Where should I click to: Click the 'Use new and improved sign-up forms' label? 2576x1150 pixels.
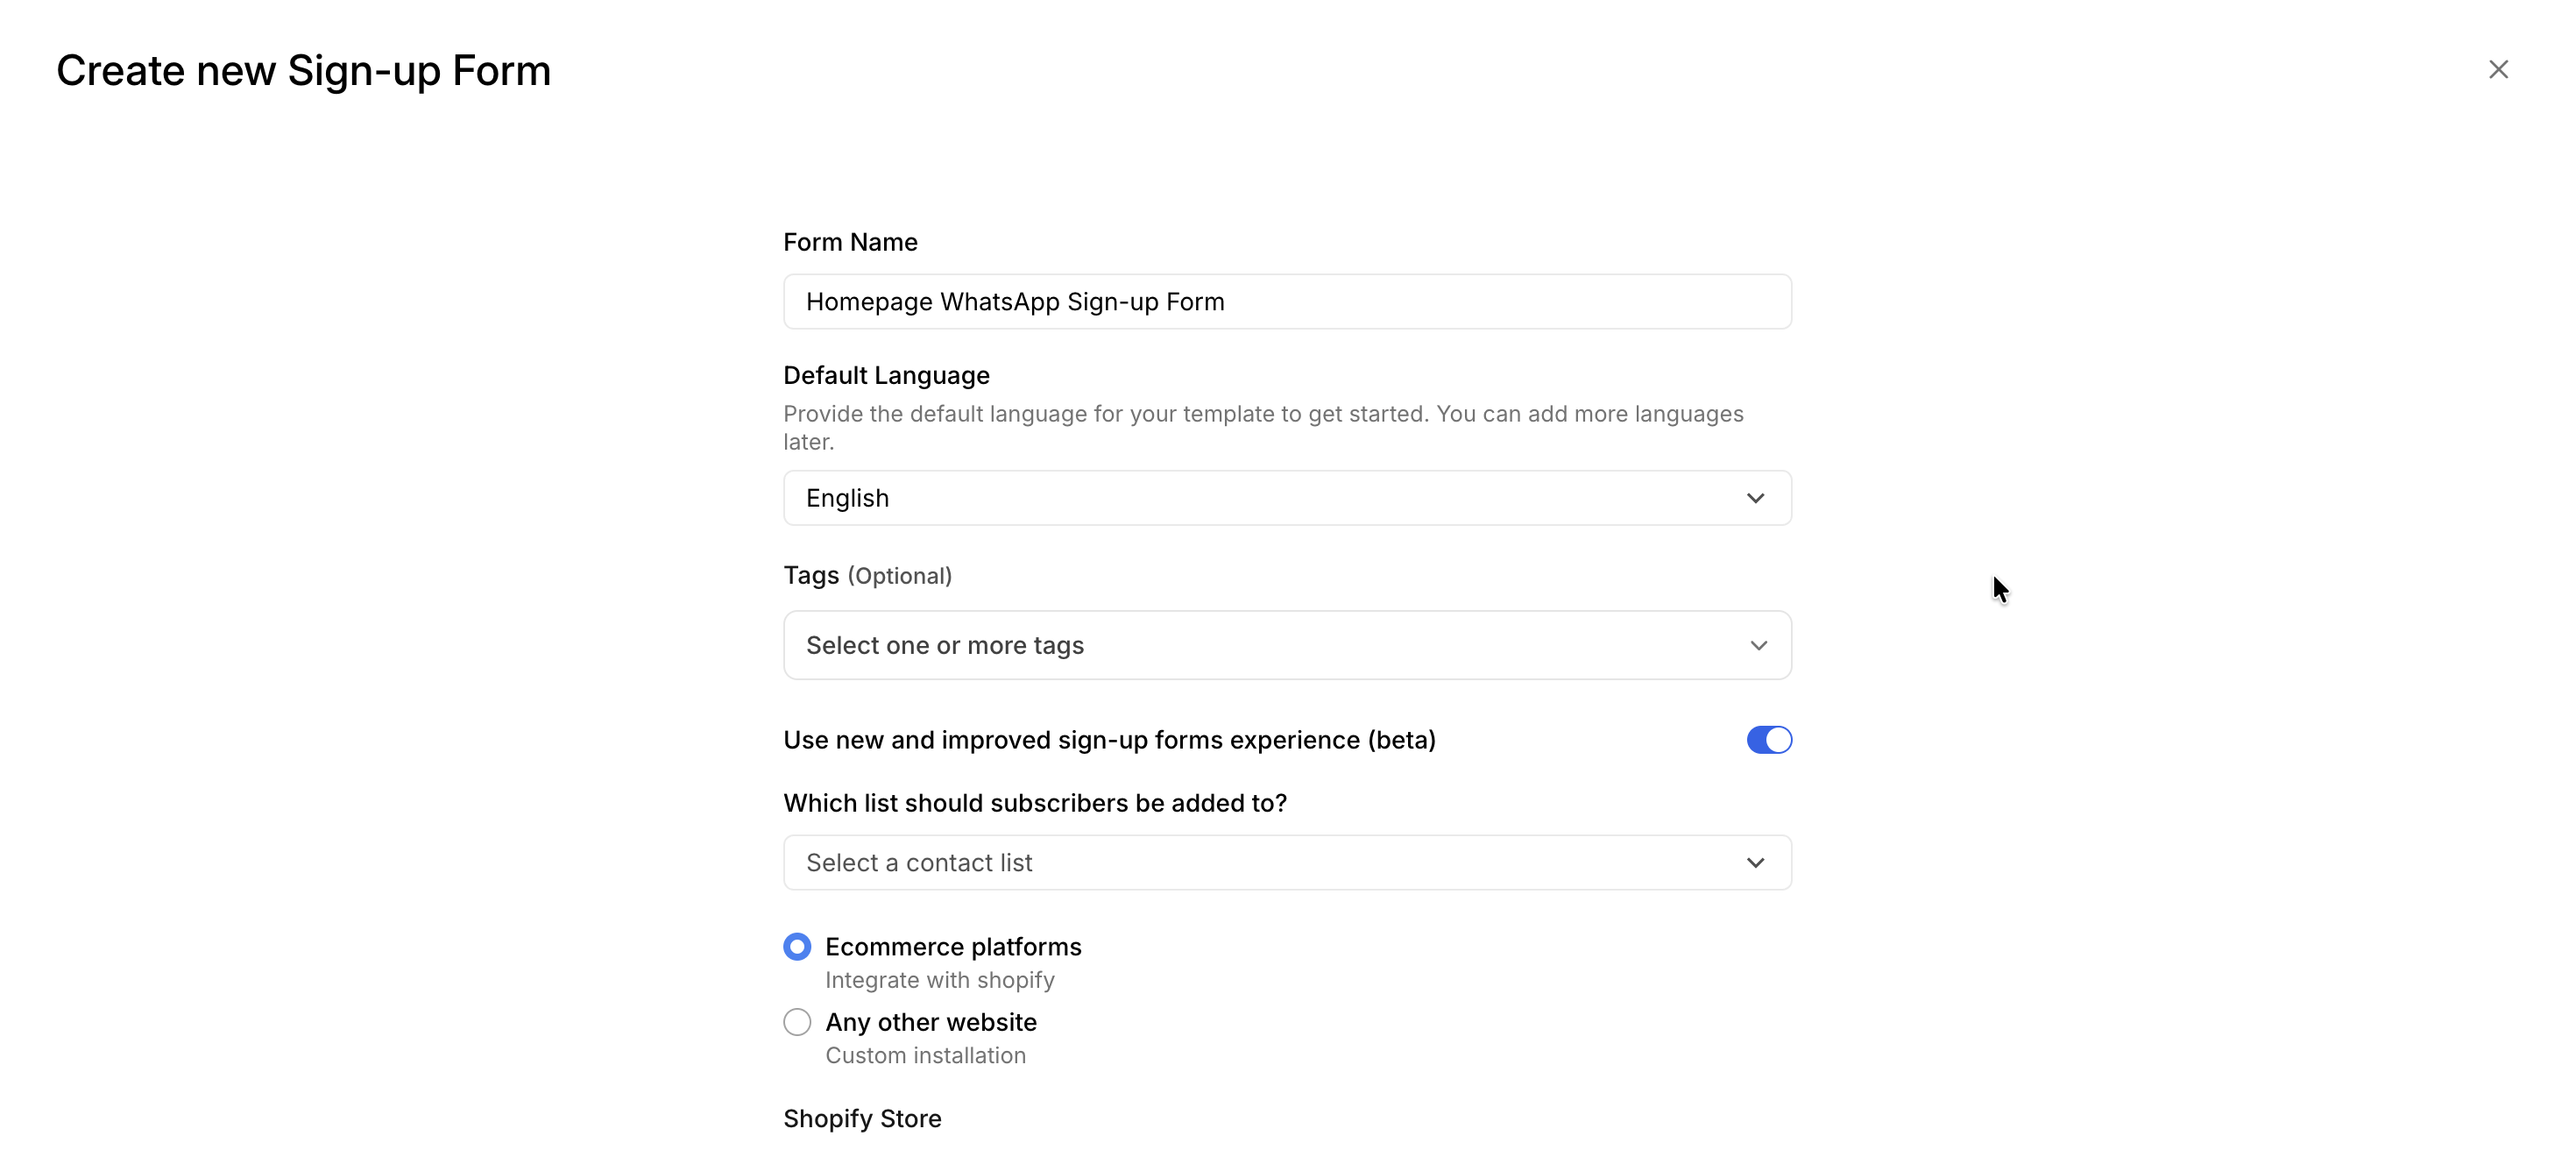[1109, 740]
